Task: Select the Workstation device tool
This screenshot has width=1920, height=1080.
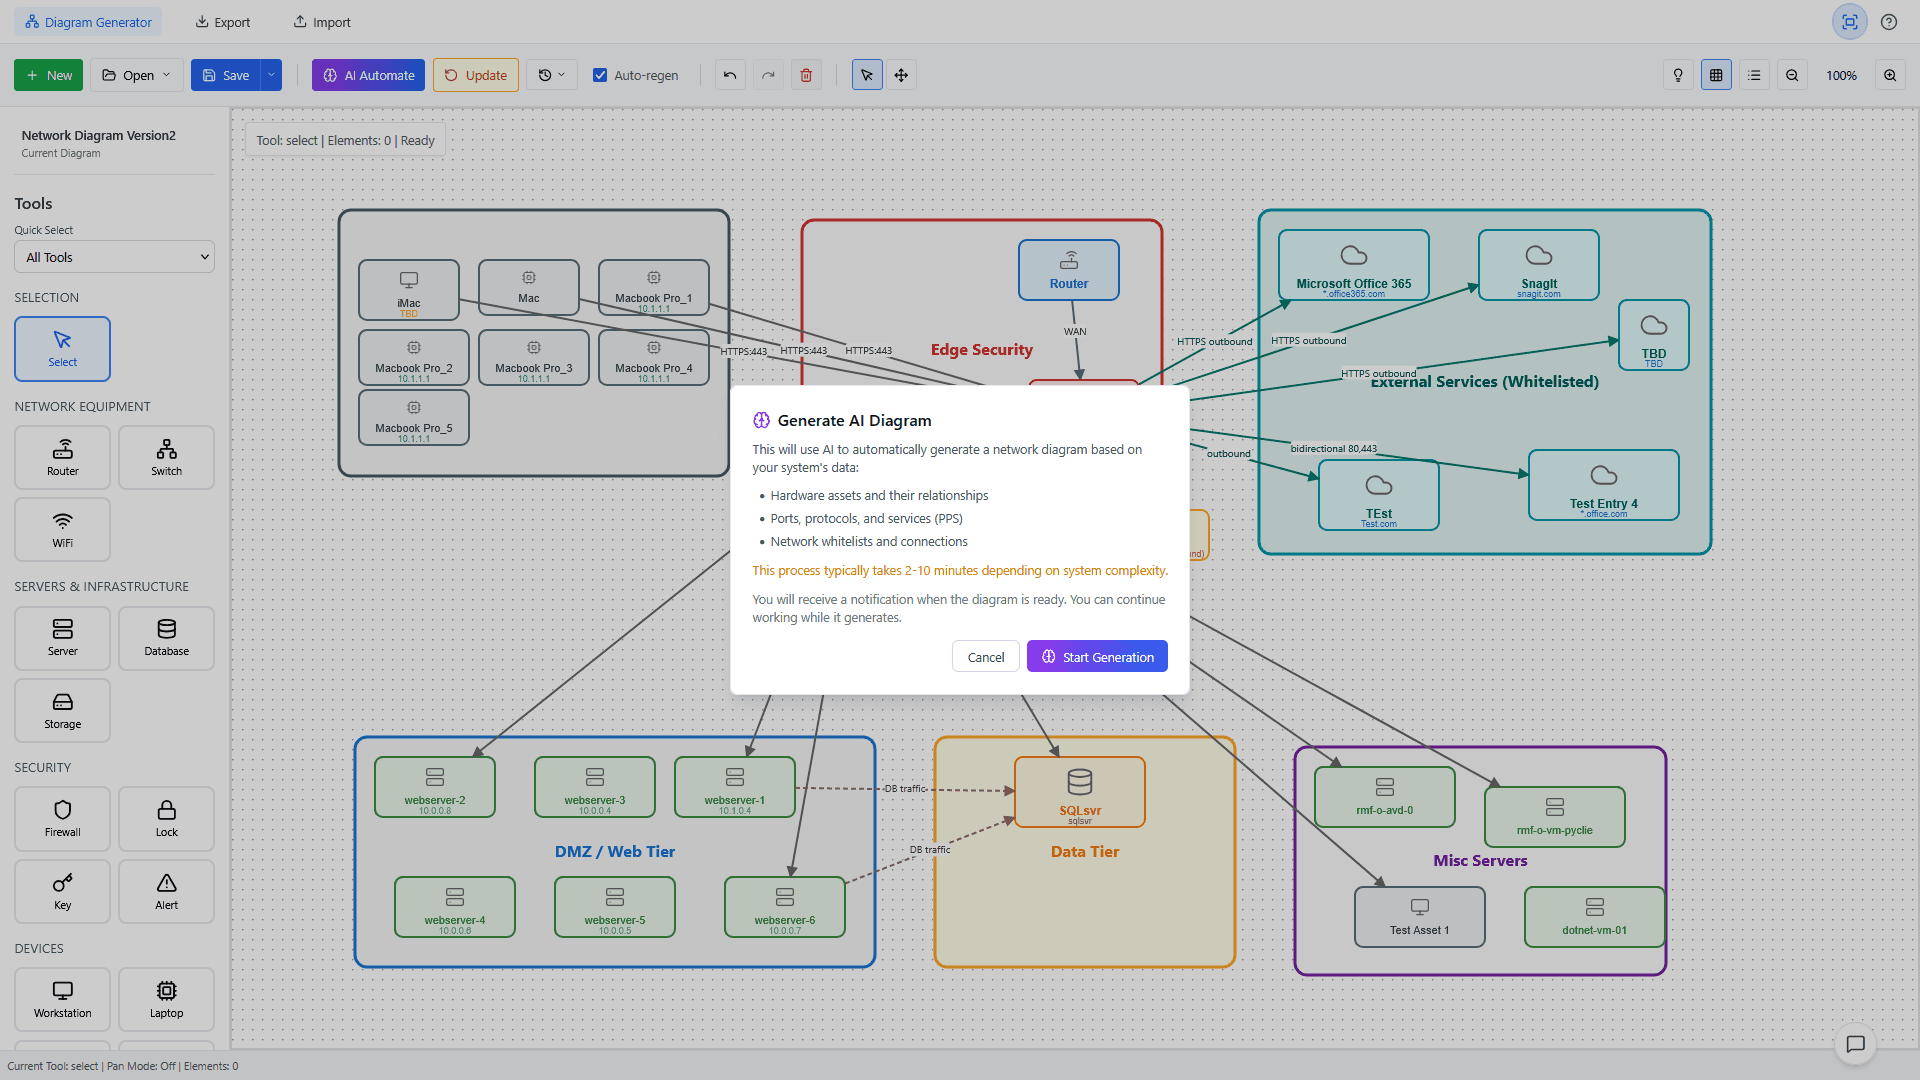Action: click(x=62, y=999)
